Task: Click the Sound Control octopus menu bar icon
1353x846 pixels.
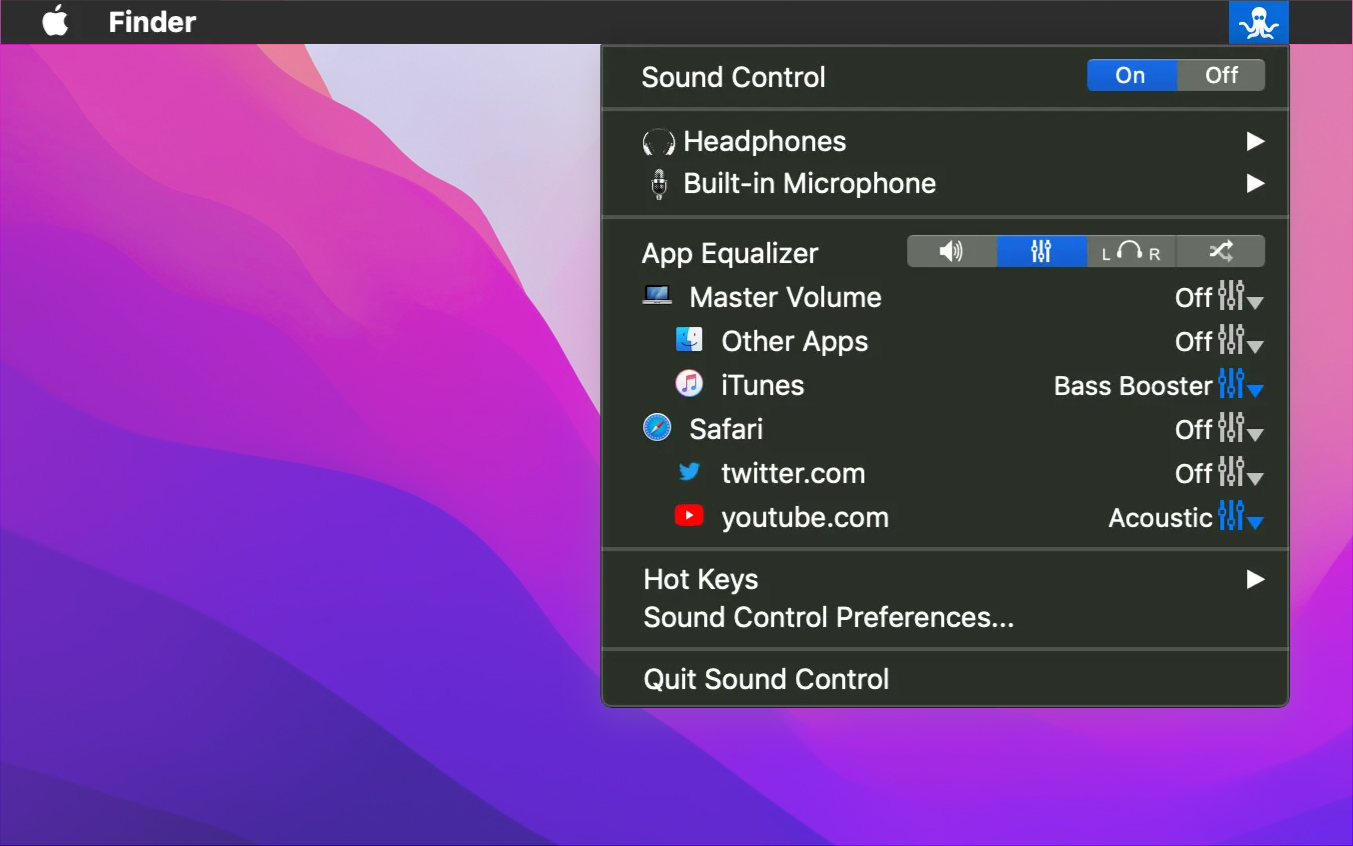Action: click(x=1259, y=21)
